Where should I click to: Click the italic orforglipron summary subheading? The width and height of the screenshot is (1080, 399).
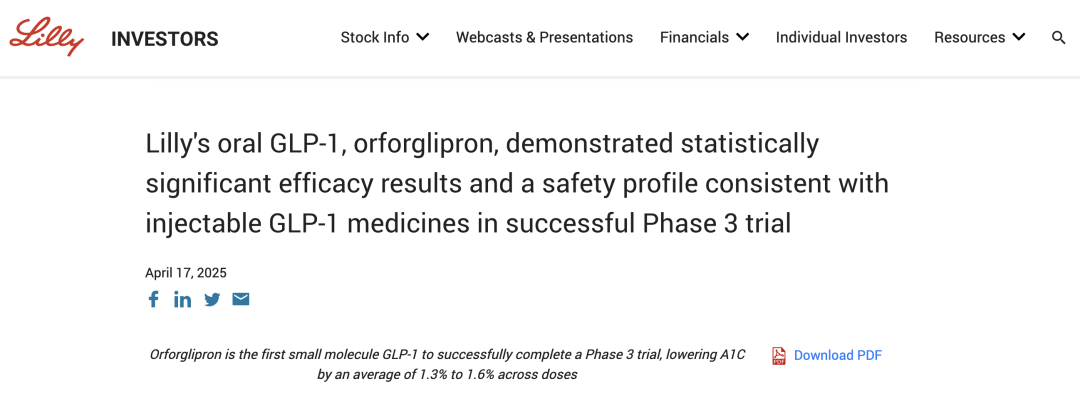tap(447, 365)
